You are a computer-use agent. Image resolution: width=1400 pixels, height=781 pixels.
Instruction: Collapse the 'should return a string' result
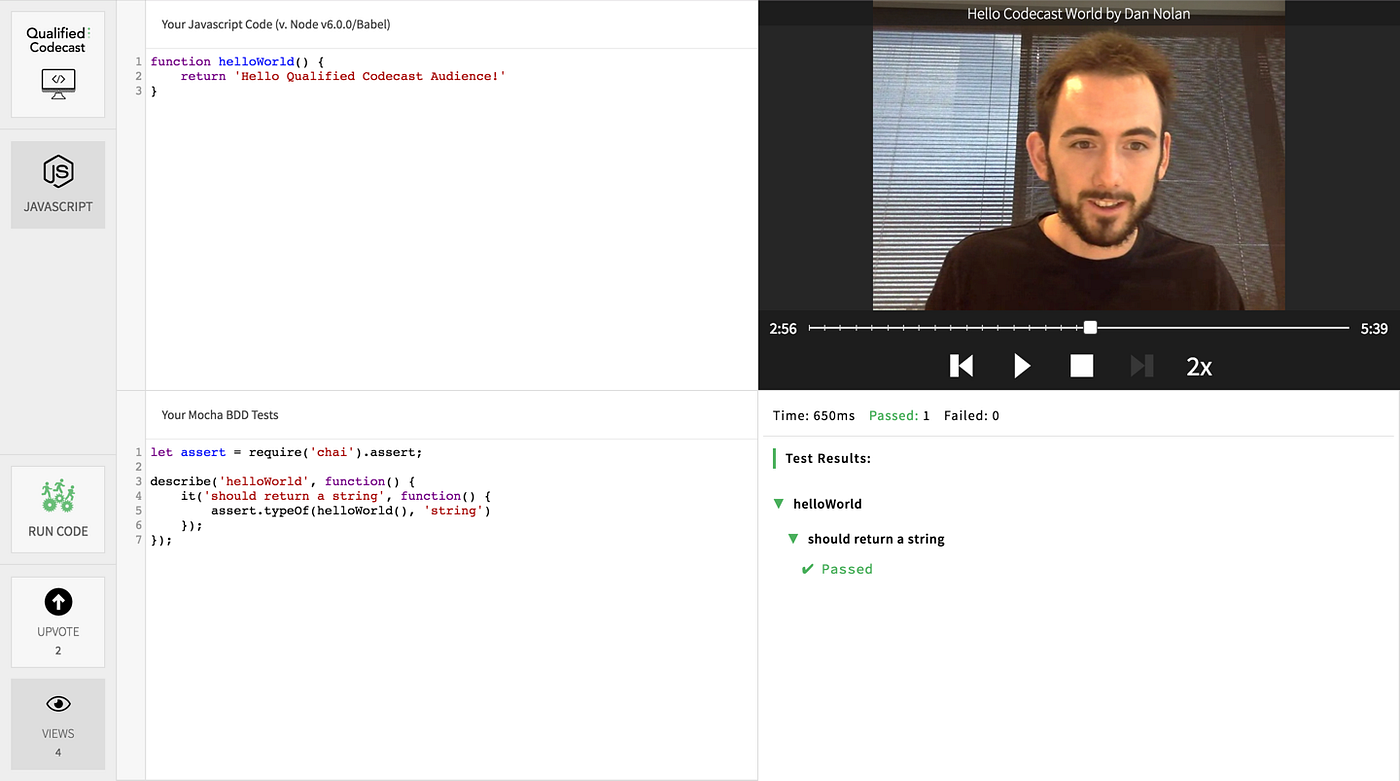[793, 538]
